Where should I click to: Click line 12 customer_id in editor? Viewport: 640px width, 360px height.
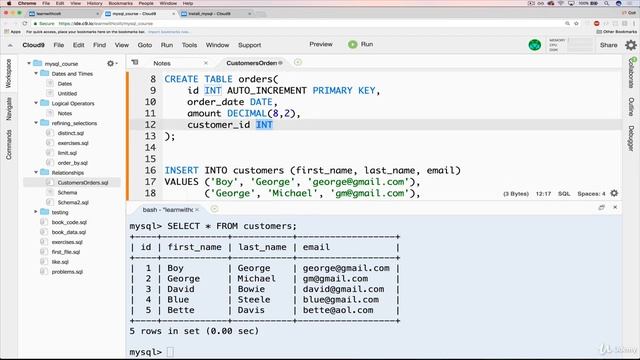click(218, 125)
